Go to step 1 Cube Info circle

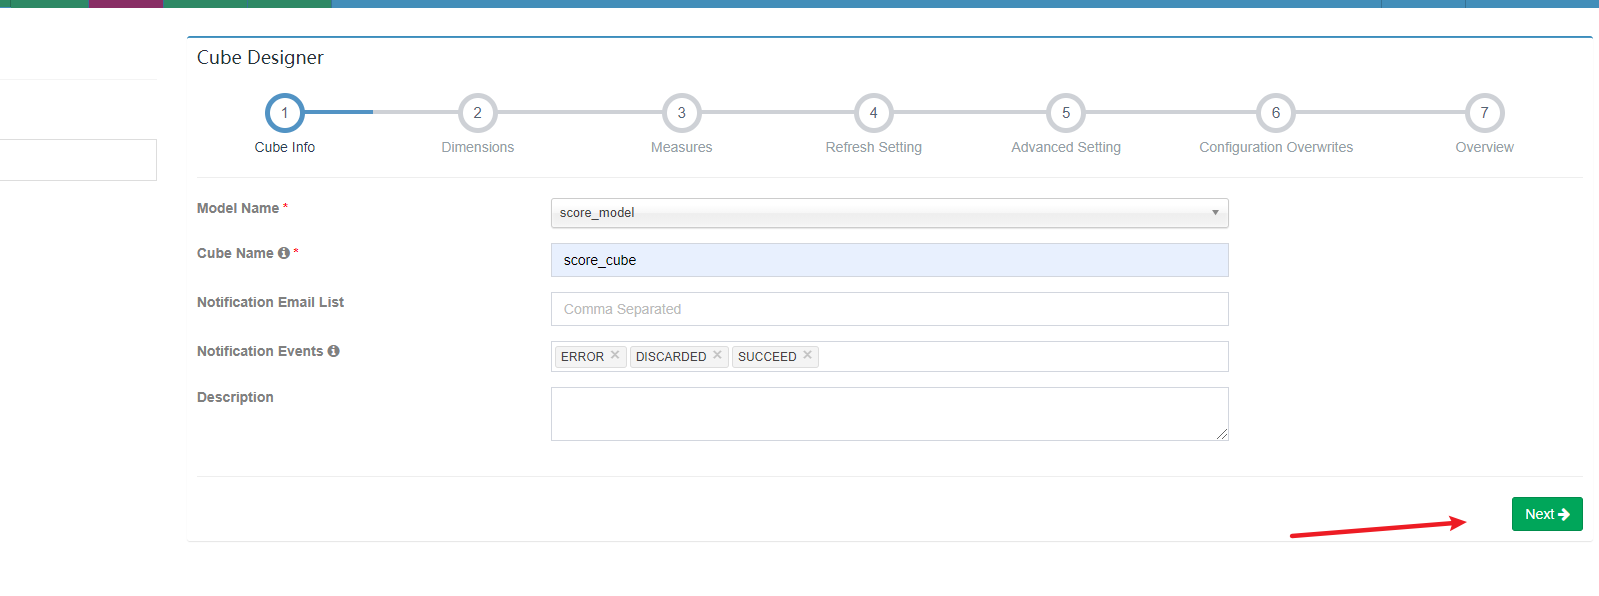point(285,113)
